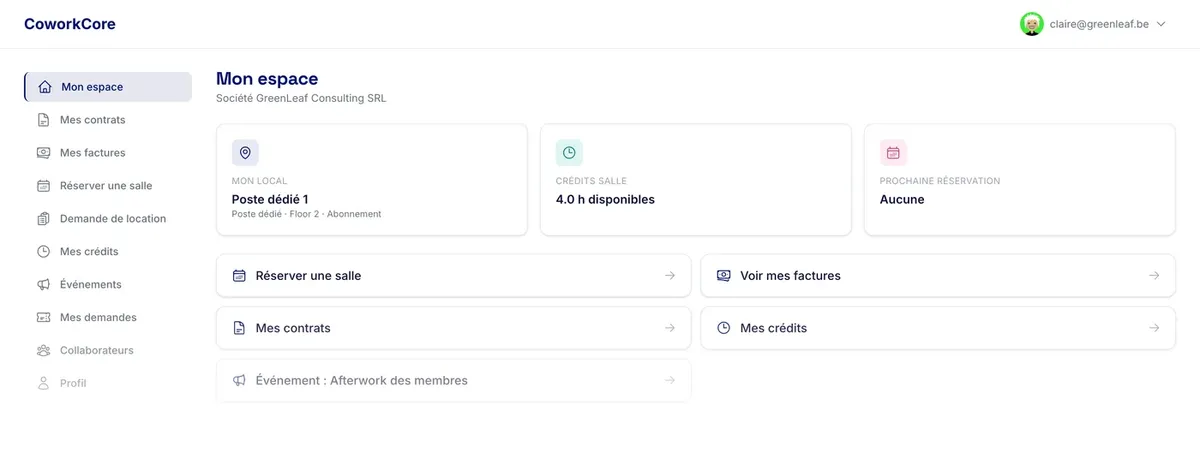Click the megaphone icon beside Événements

(x=43, y=285)
